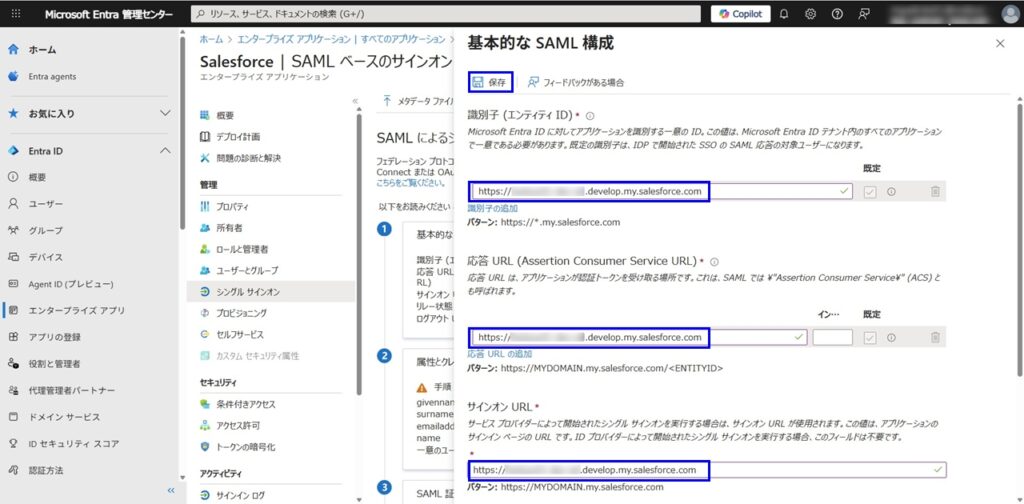Select シングル サインオン in the menu
The height and width of the screenshot is (504, 1024).
pos(247,292)
